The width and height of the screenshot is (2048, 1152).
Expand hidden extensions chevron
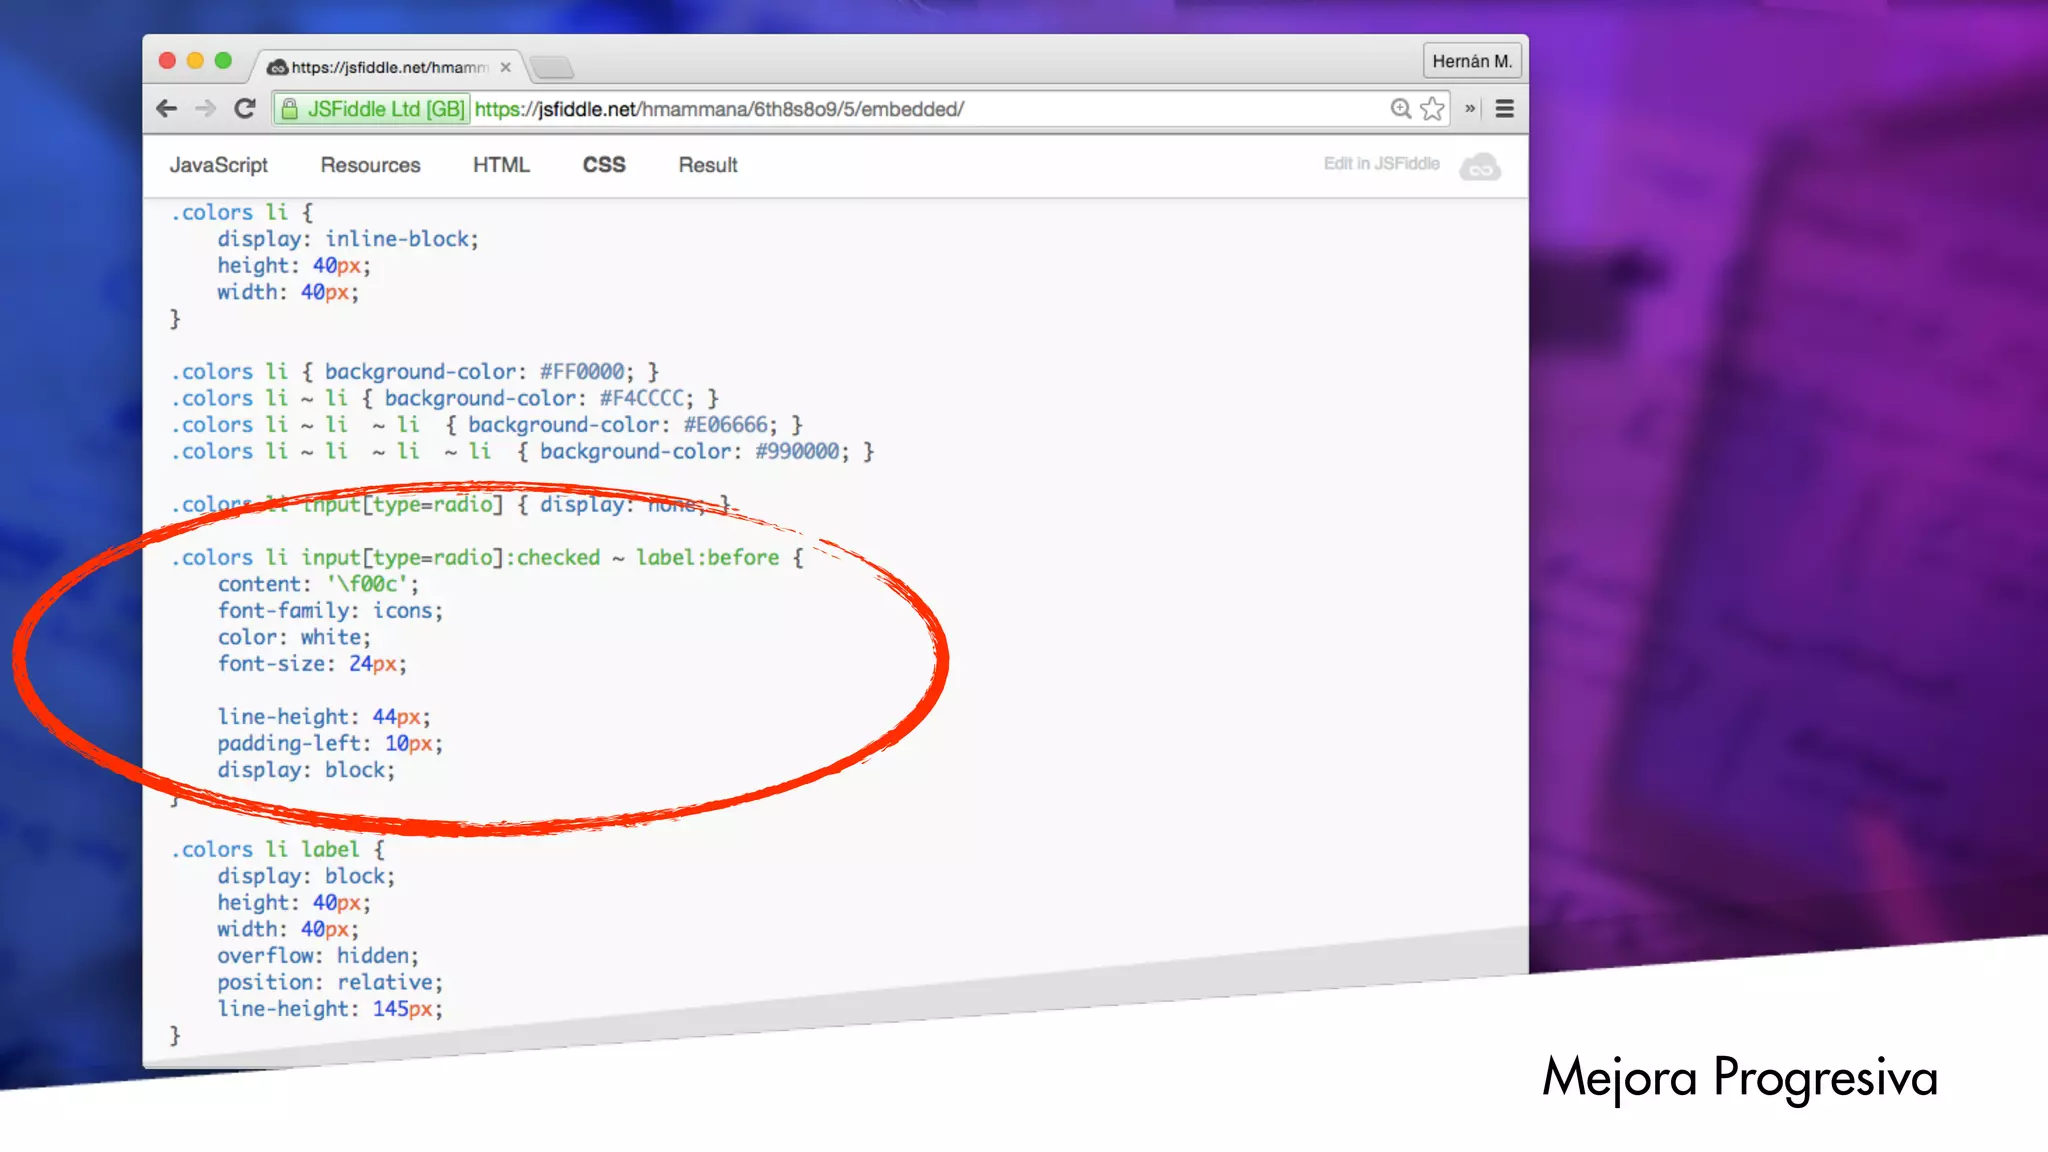point(1470,109)
